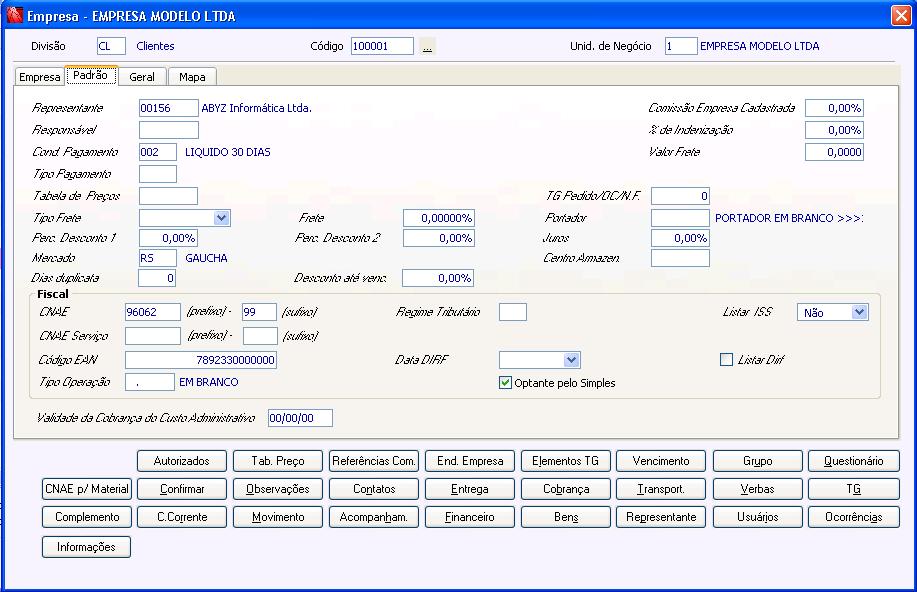The image size is (917, 592).
Task: Focus the Dias duplicata field
Action: pos(157,278)
